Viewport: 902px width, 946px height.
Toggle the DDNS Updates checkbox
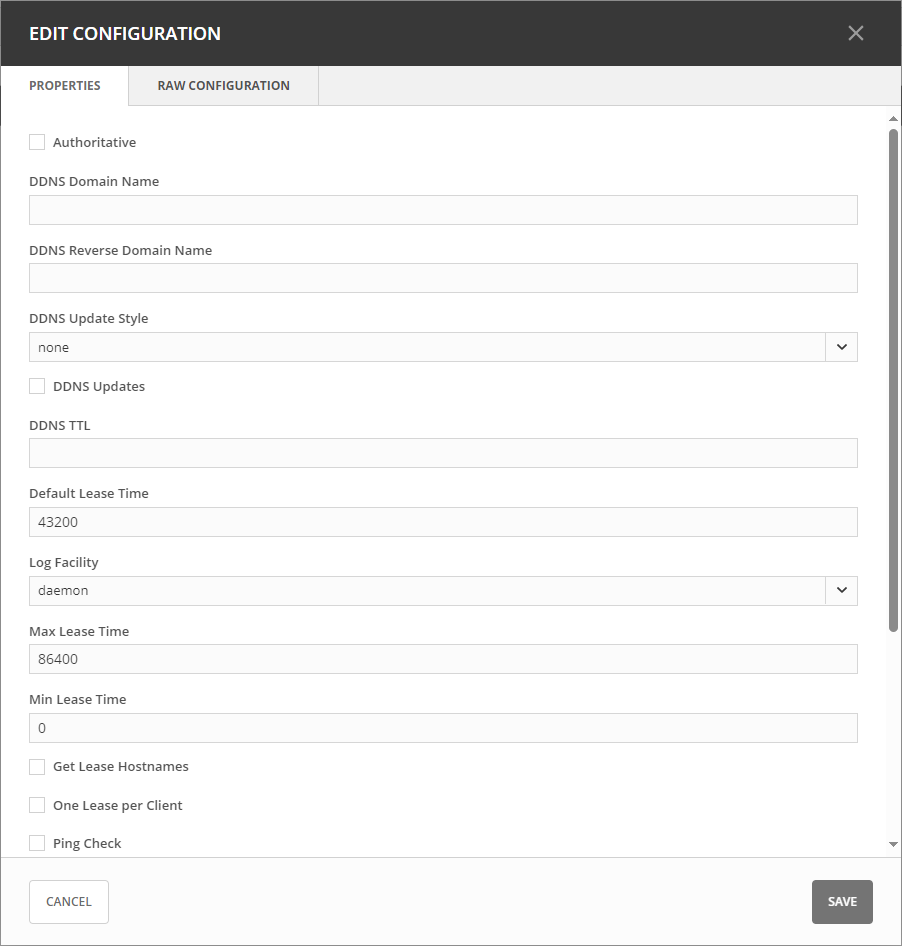[x=37, y=386]
